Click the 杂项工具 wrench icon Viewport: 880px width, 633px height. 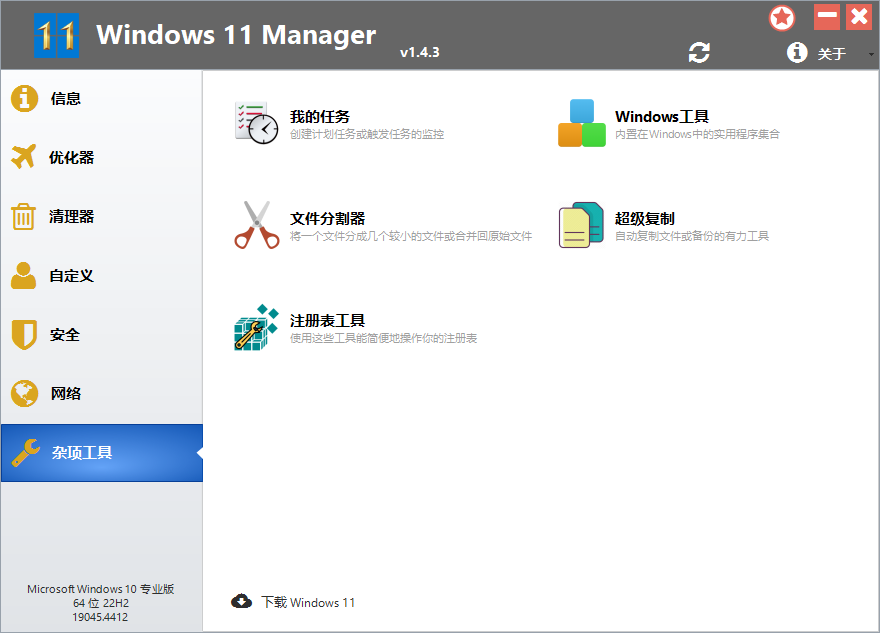point(26,452)
